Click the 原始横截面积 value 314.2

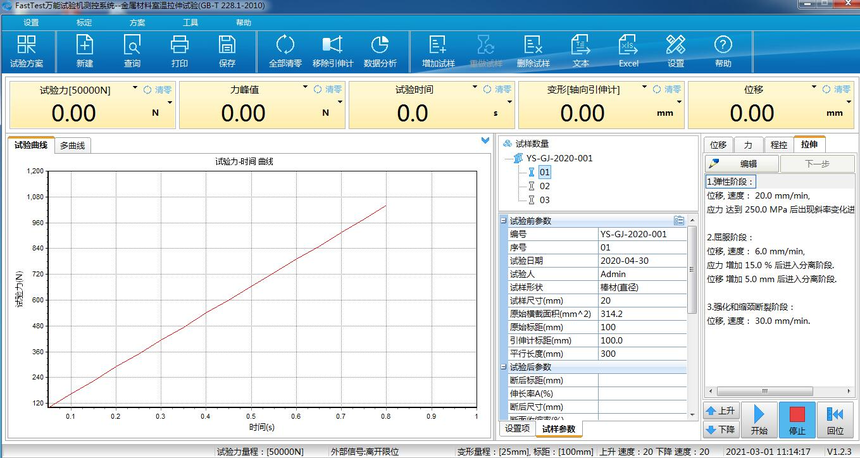point(642,314)
